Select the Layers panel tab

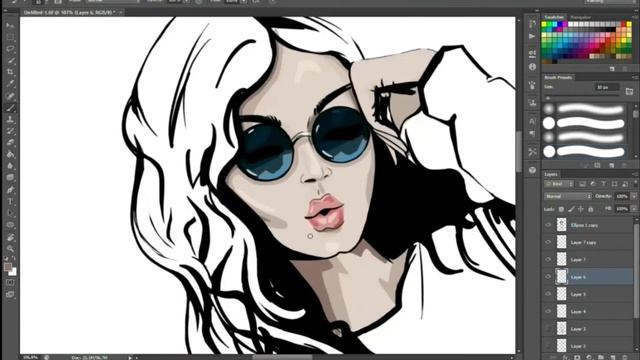[x=551, y=174]
